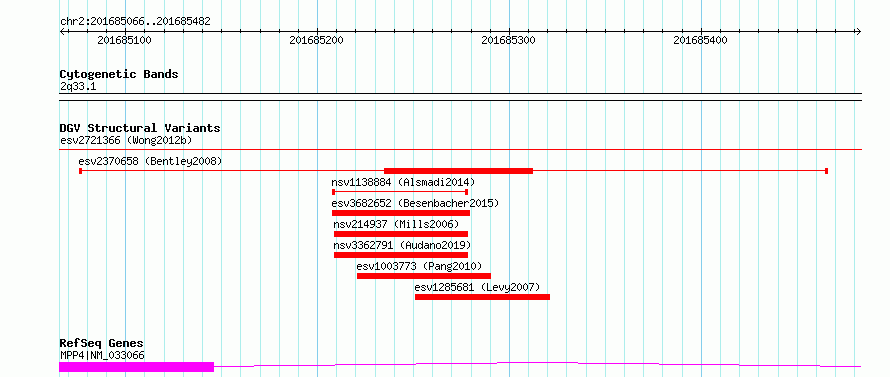Click the ruler at position 201685300
Viewport: 890px width, 377px height.
pyautogui.click(x=509, y=40)
